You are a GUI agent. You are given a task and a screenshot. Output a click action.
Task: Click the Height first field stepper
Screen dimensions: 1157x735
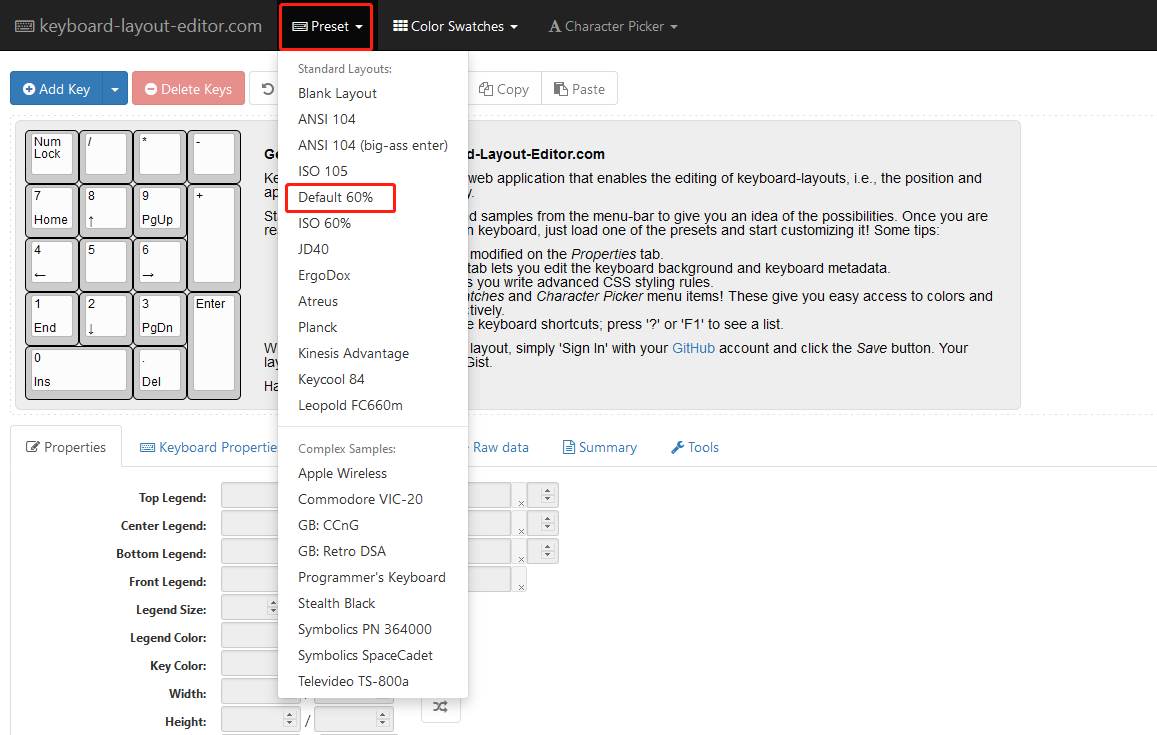tap(289, 718)
